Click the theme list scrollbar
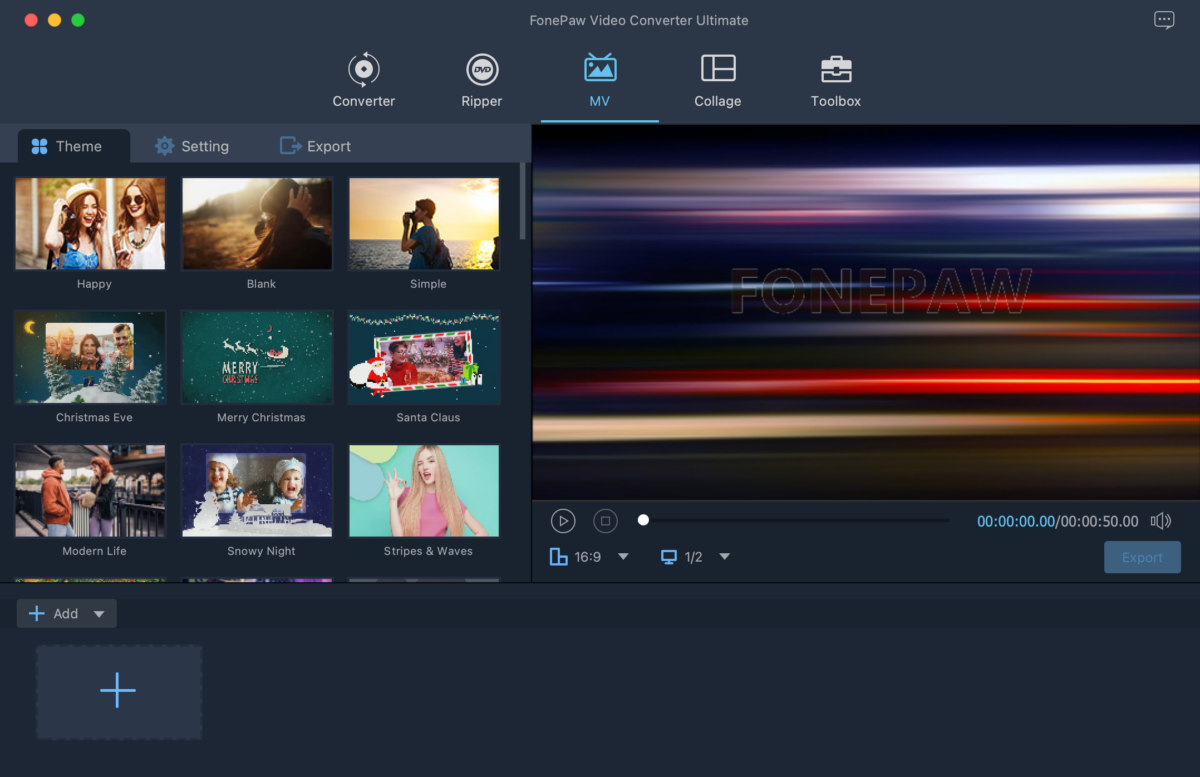Viewport: 1200px width, 777px height. tap(523, 201)
